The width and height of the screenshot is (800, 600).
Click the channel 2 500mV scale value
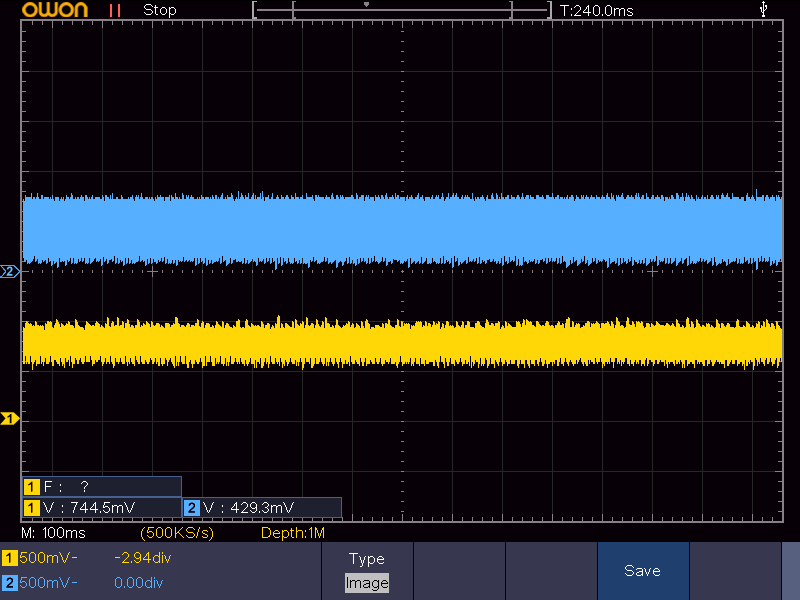tap(48, 583)
